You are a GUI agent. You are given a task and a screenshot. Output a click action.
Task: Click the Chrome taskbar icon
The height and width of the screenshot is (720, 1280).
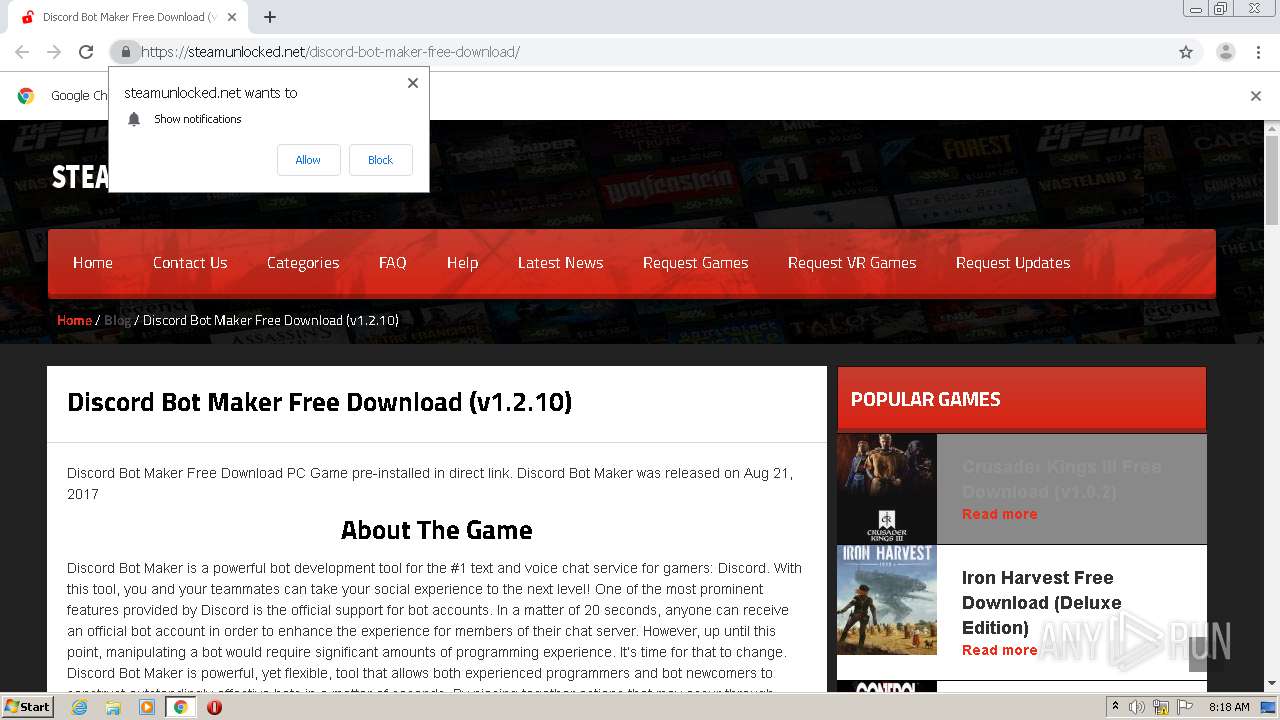(181, 707)
